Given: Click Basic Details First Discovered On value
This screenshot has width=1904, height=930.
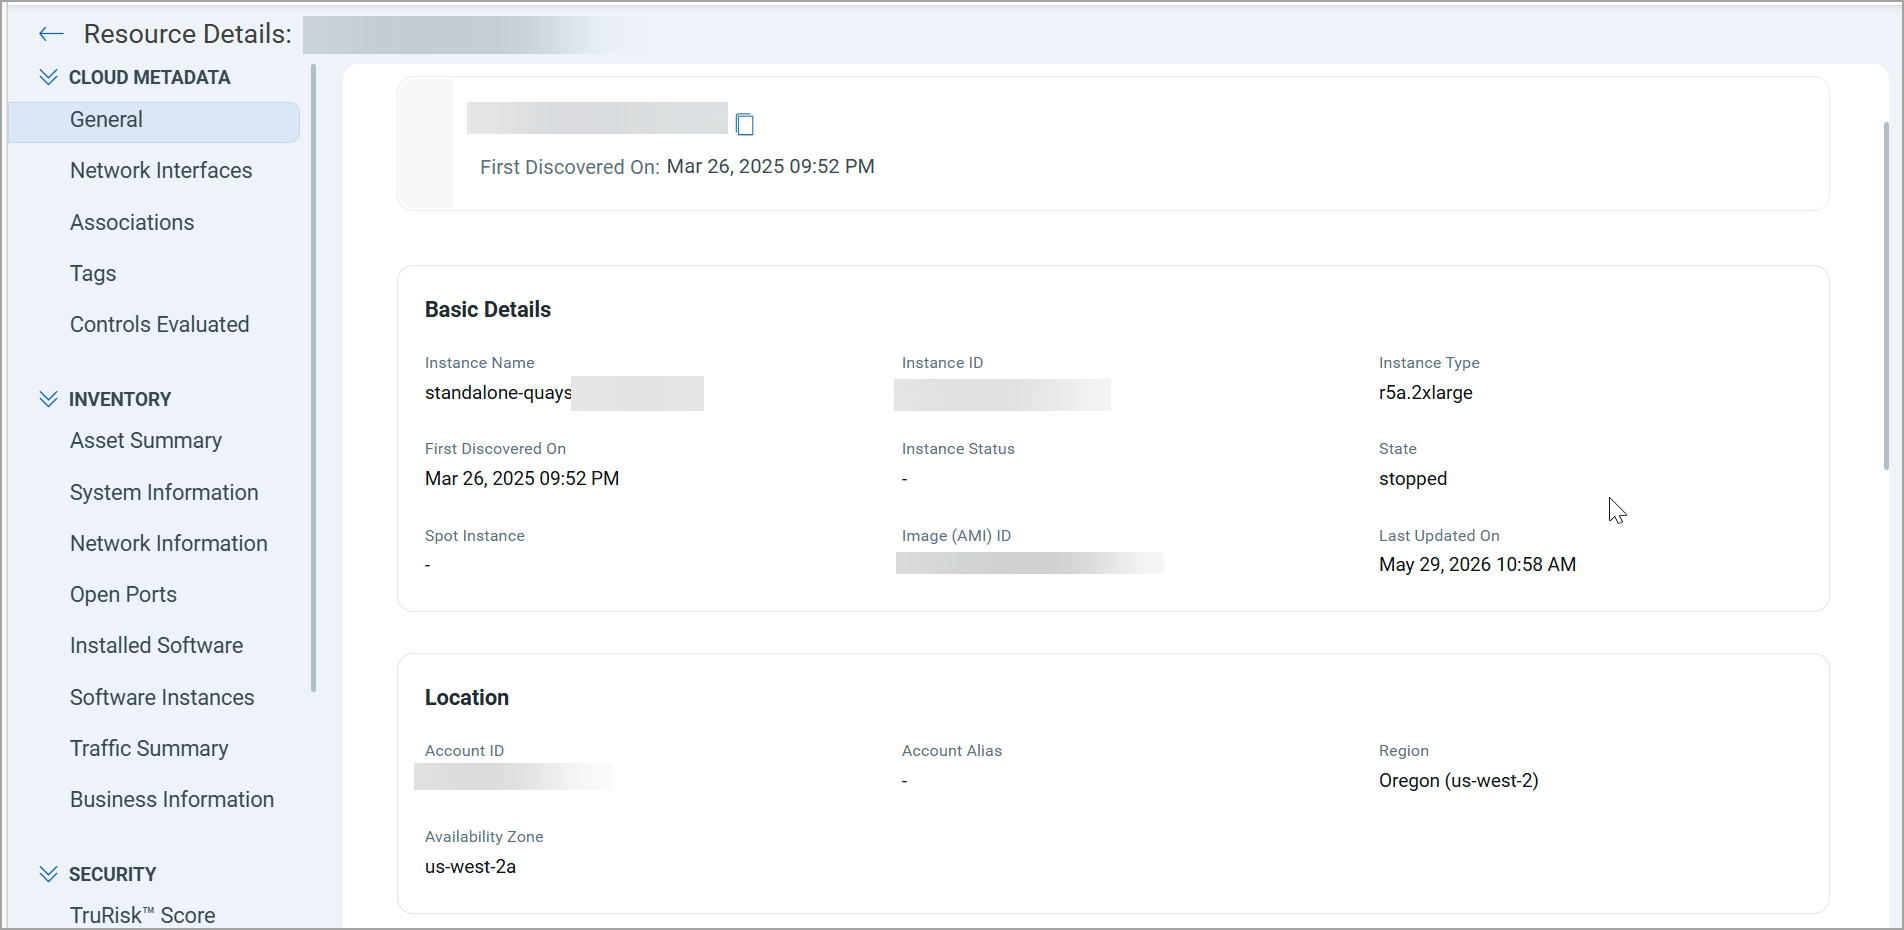Looking at the screenshot, I should (x=522, y=479).
